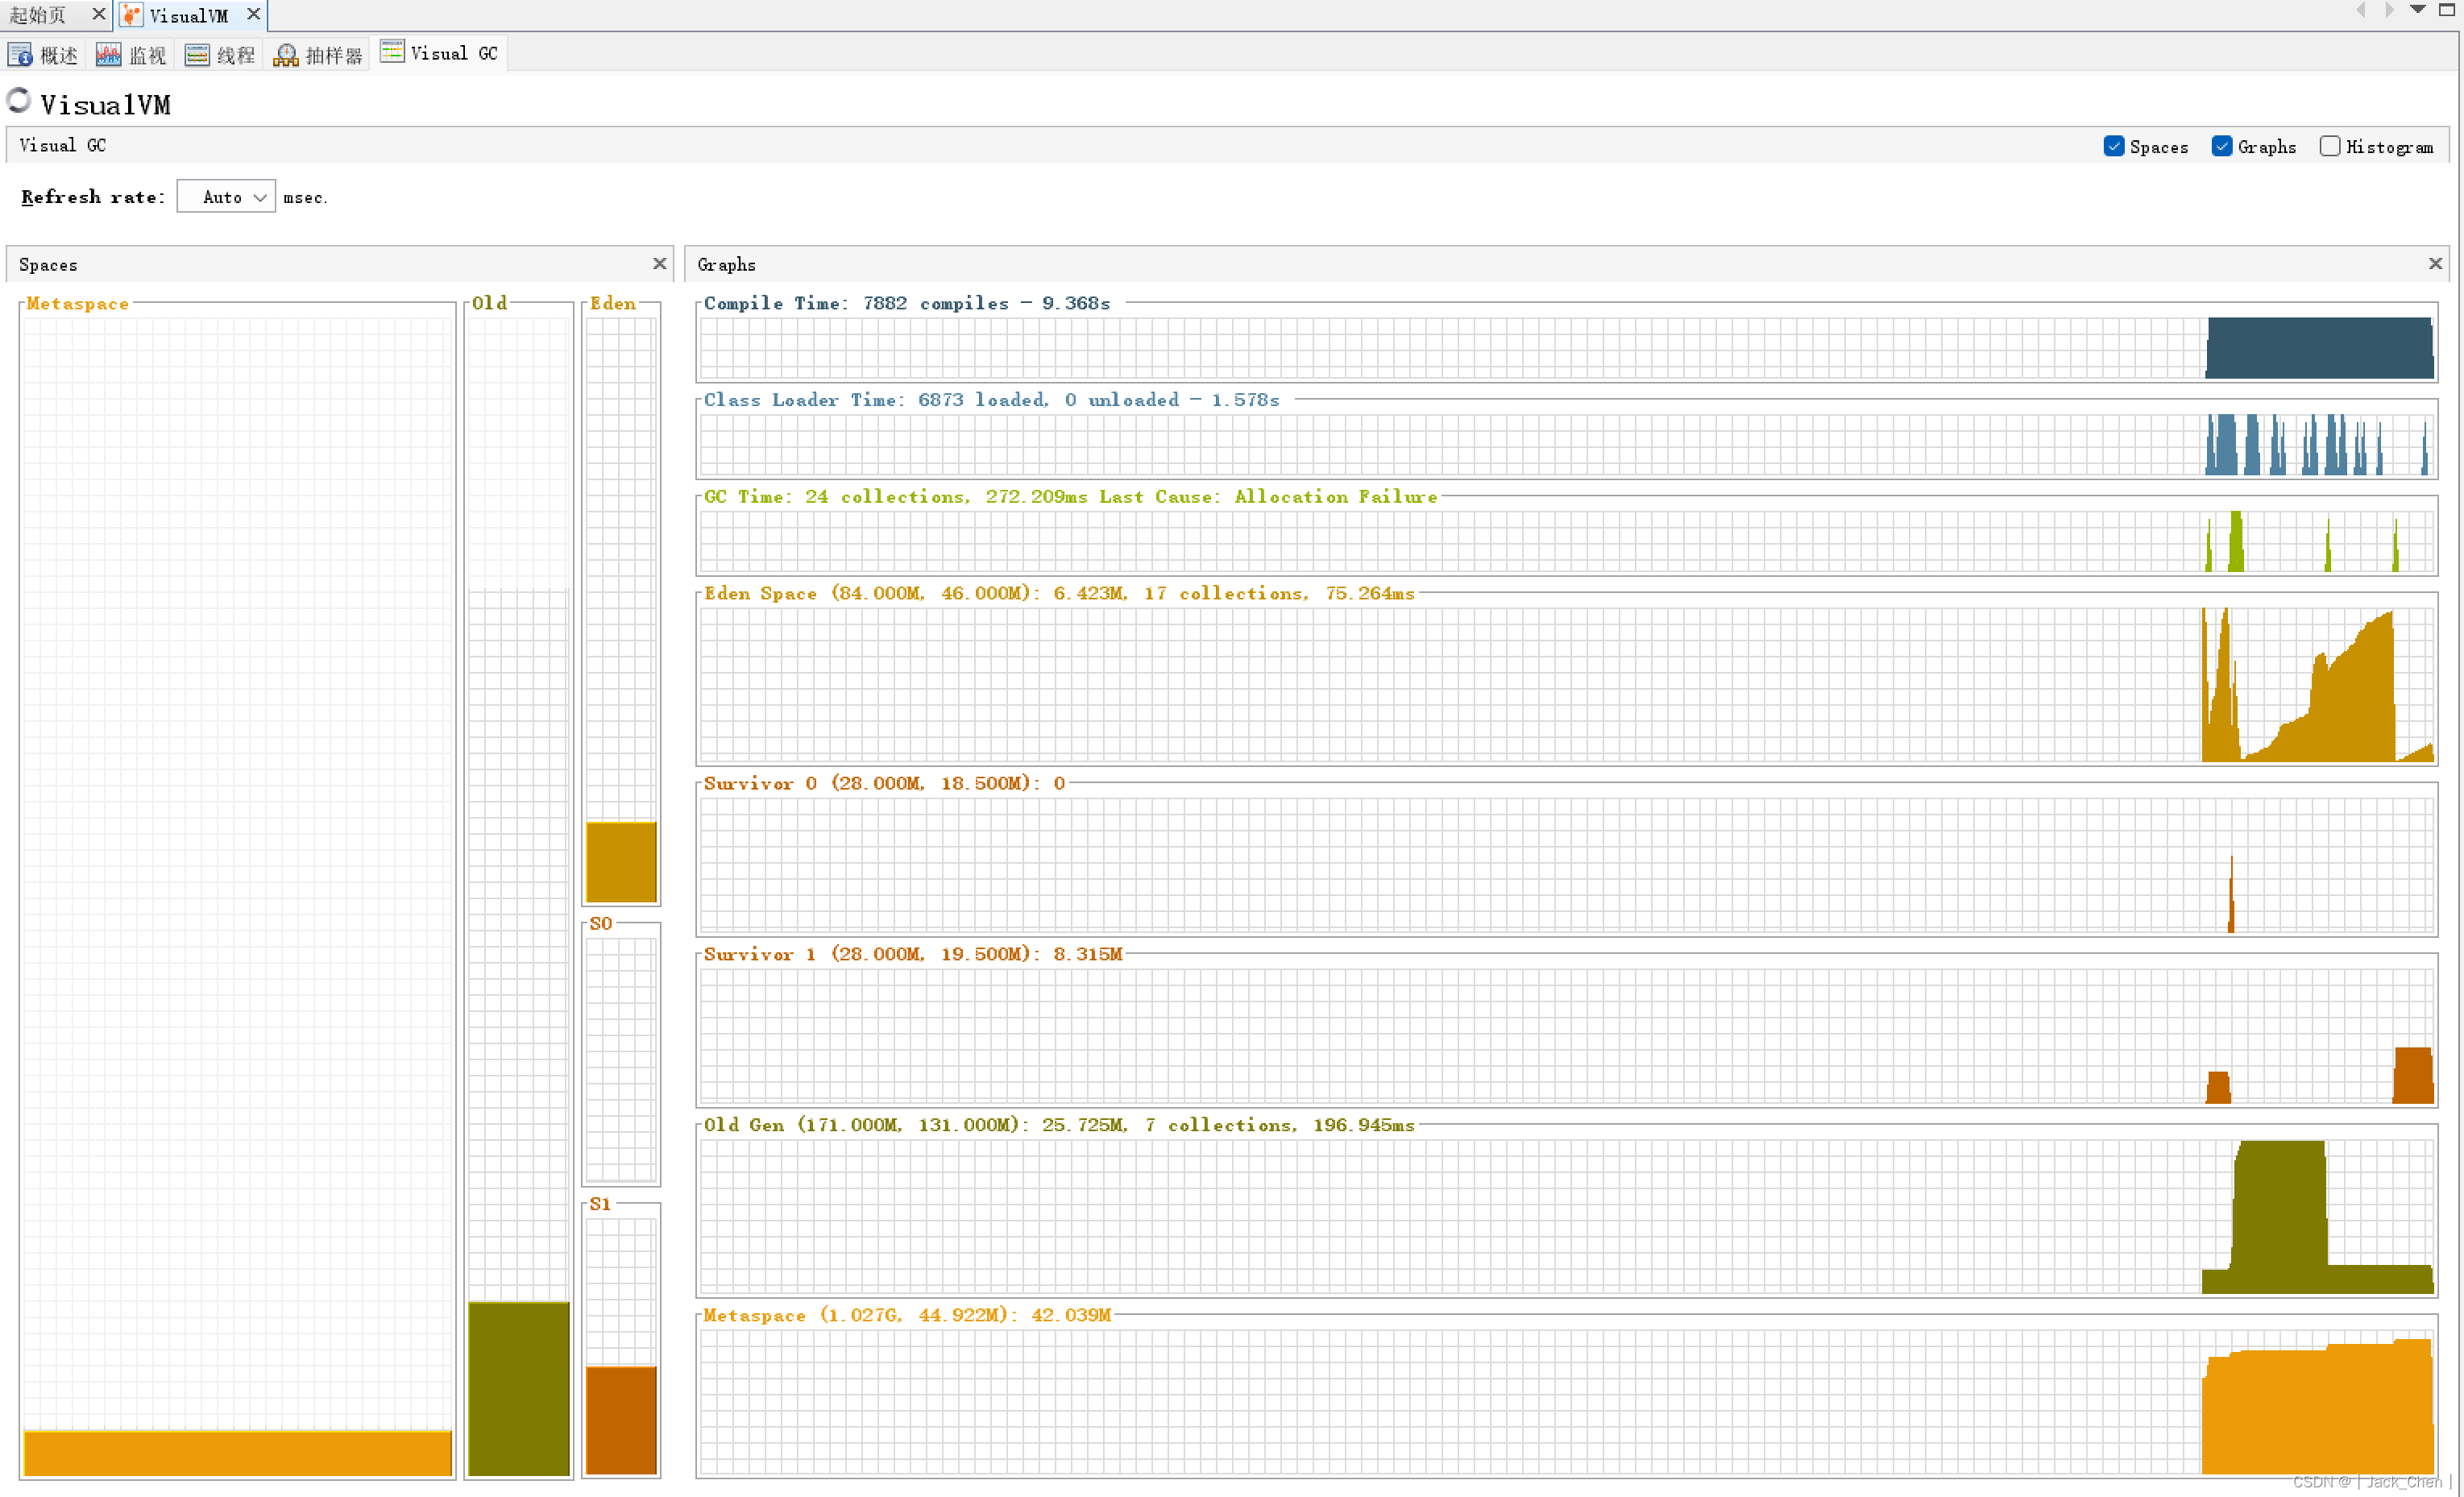Image resolution: width=2464 pixels, height=1497 pixels.
Task: Close the Spaces panel with X
Action: (x=659, y=264)
